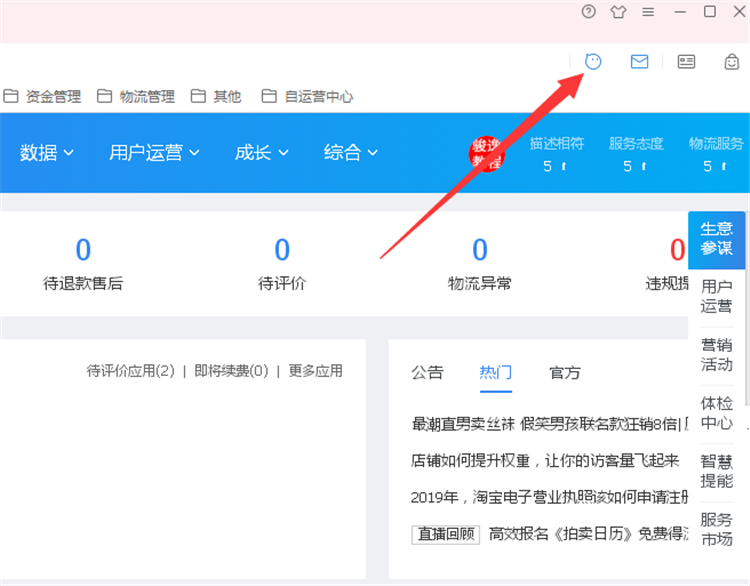Open the 自运营中心 bookmark folder

tap(307, 97)
